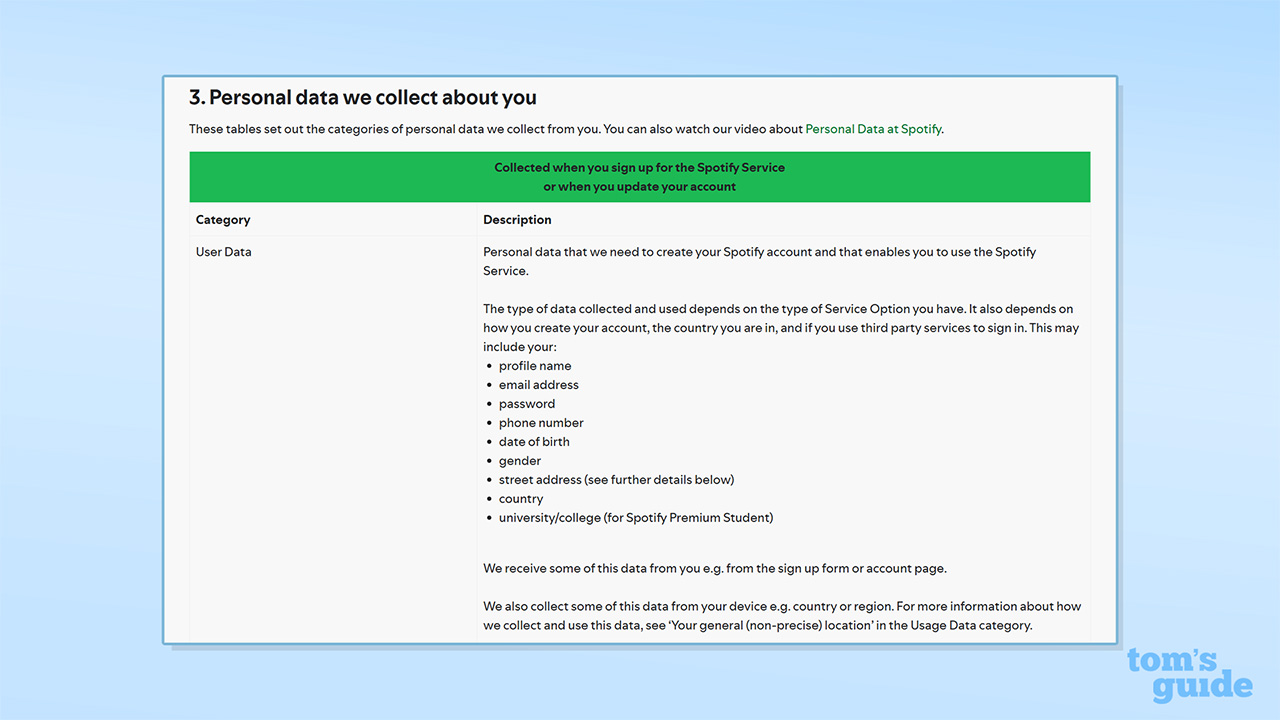Click the "university/college (for Spotify Premium Student)" item
Image resolution: width=1280 pixels, height=720 pixels.
636,518
